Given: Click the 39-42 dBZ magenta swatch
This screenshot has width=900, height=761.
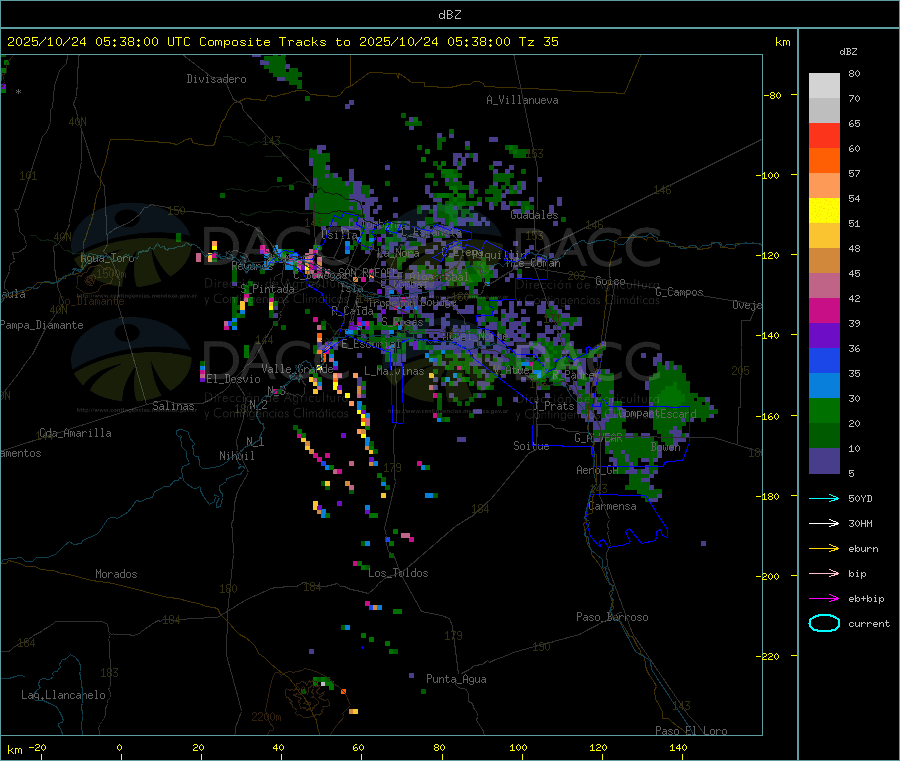Looking at the screenshot, I should [x=824, y=310].
